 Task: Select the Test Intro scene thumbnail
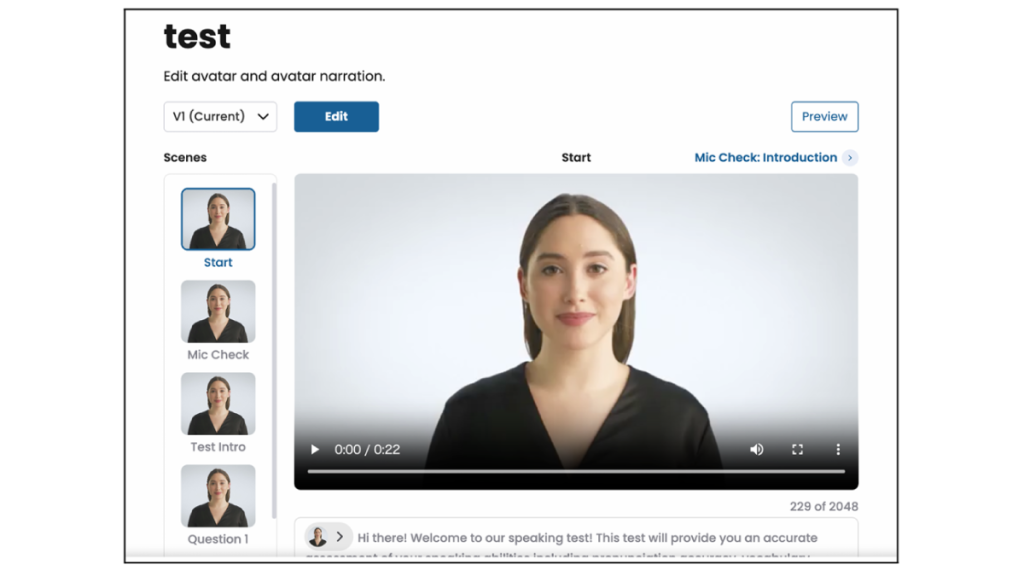tap(218, 404)
